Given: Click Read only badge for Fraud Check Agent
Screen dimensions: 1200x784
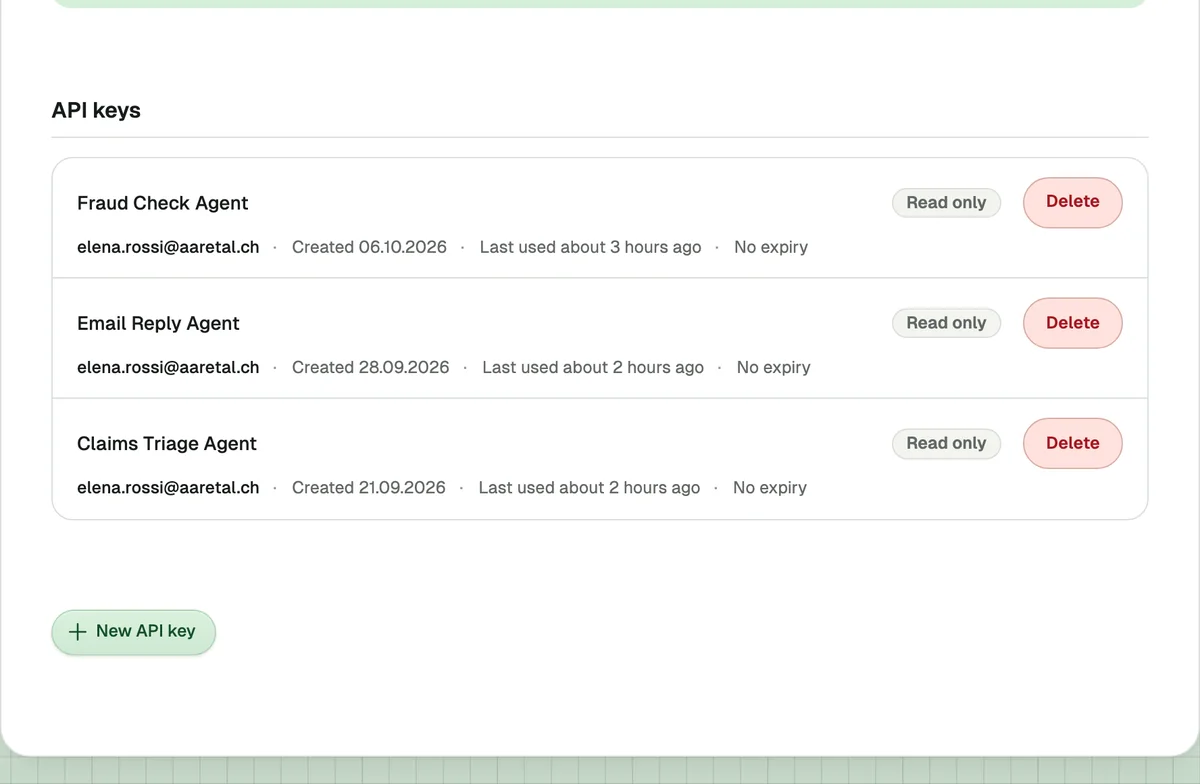Looking at the screenshot, I should point(946,203).
